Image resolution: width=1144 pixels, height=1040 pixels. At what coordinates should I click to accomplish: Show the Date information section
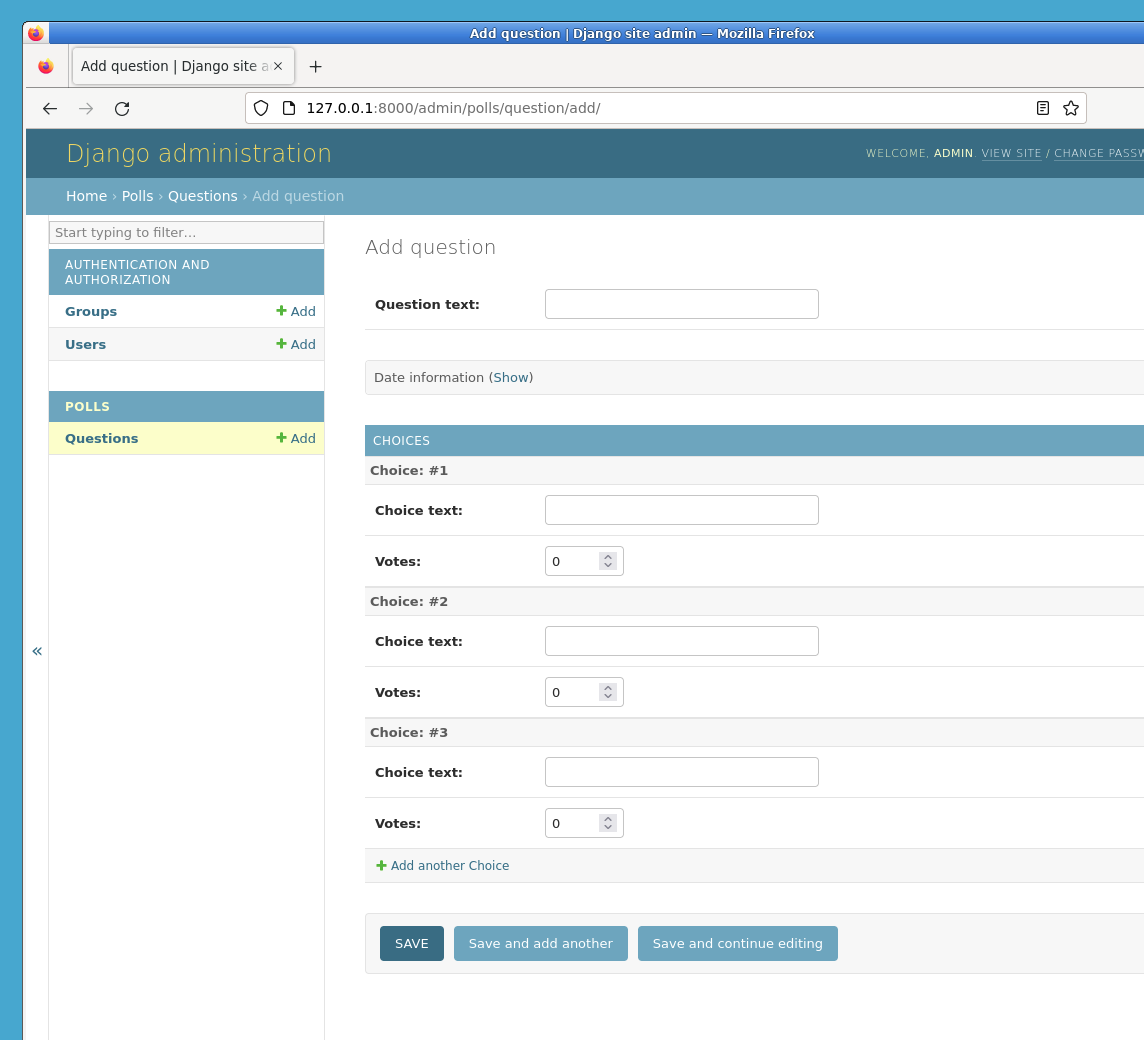(511, 378)
